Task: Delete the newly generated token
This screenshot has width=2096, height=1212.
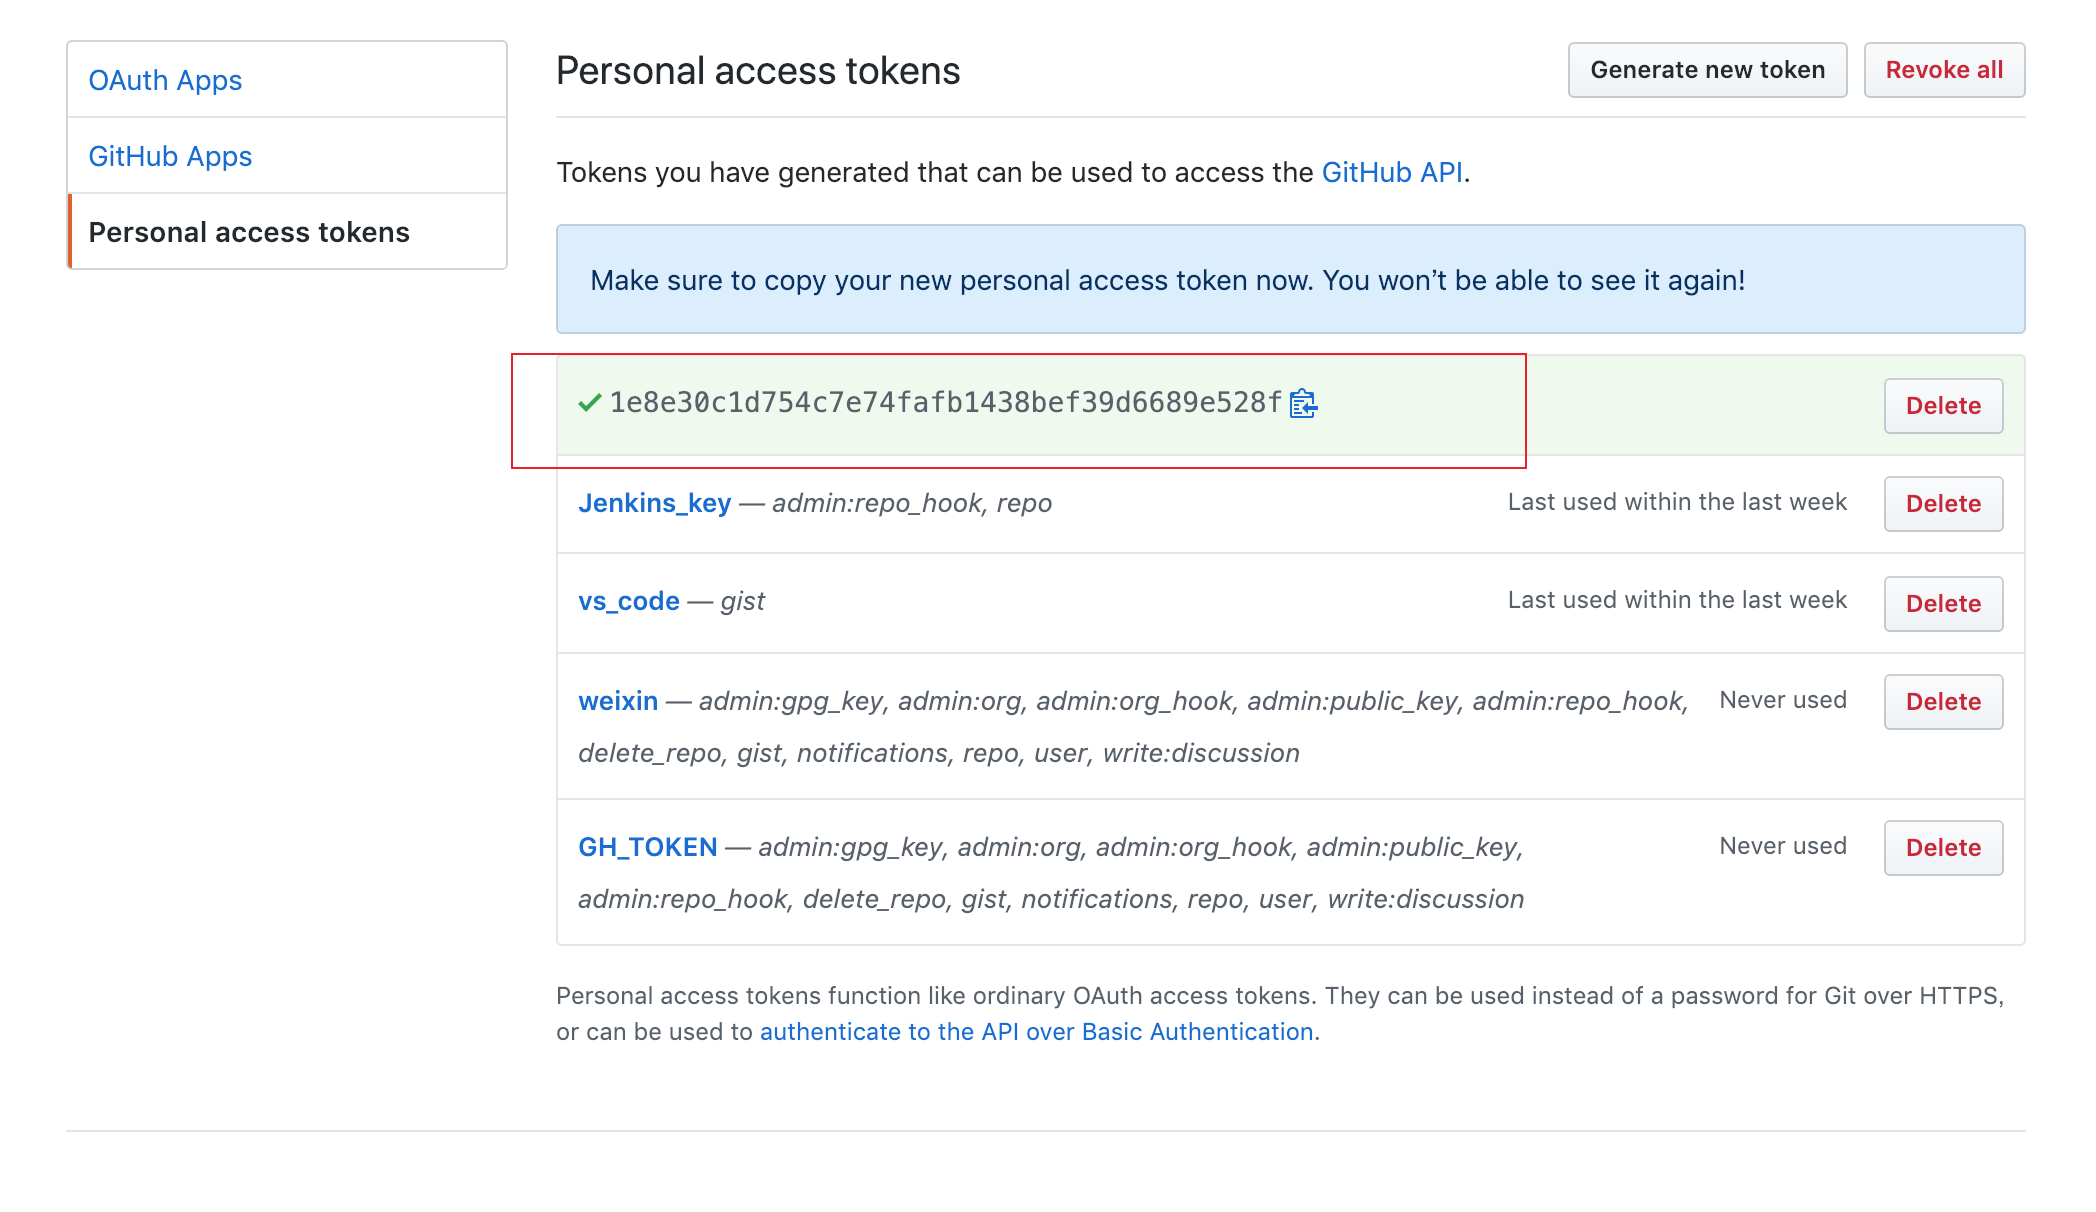Action: coord(1943,406)
